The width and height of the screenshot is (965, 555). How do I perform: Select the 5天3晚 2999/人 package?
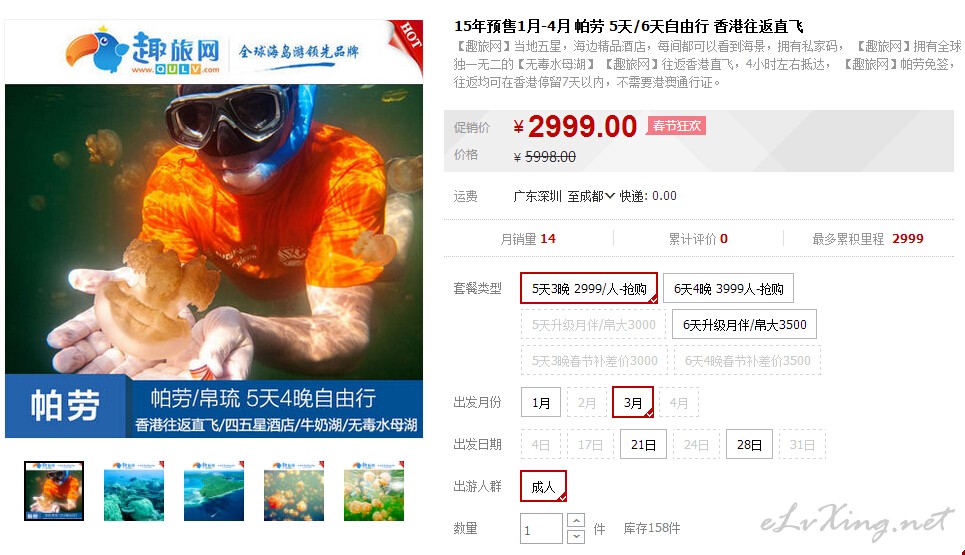(589, 288)
